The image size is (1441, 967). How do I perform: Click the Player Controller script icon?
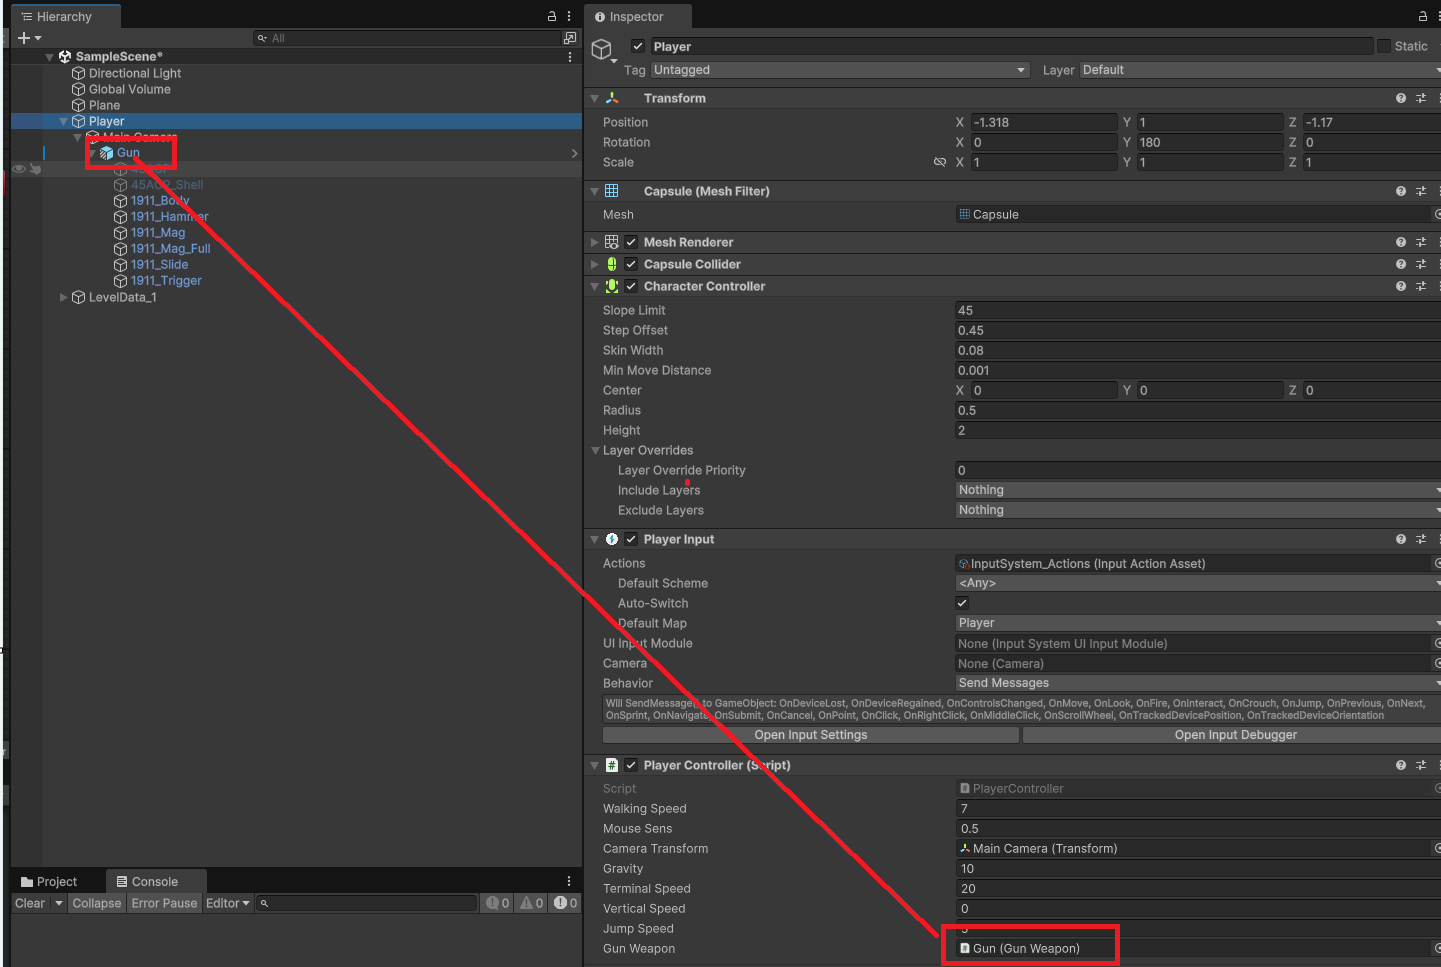pyautogui.click(x=612, y=765)
